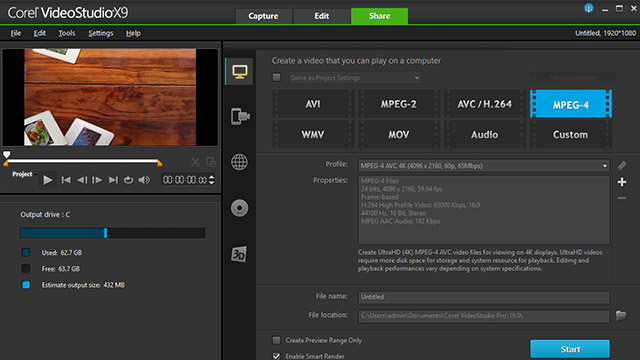This screenshot has width=640, height=360.
Task: Toggle repeat playback
Action: (x=129, y=180)
